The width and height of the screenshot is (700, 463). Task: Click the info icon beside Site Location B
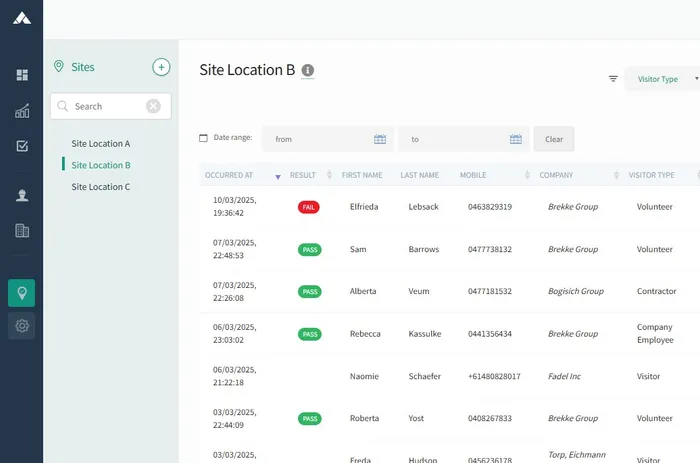[308, 70]
